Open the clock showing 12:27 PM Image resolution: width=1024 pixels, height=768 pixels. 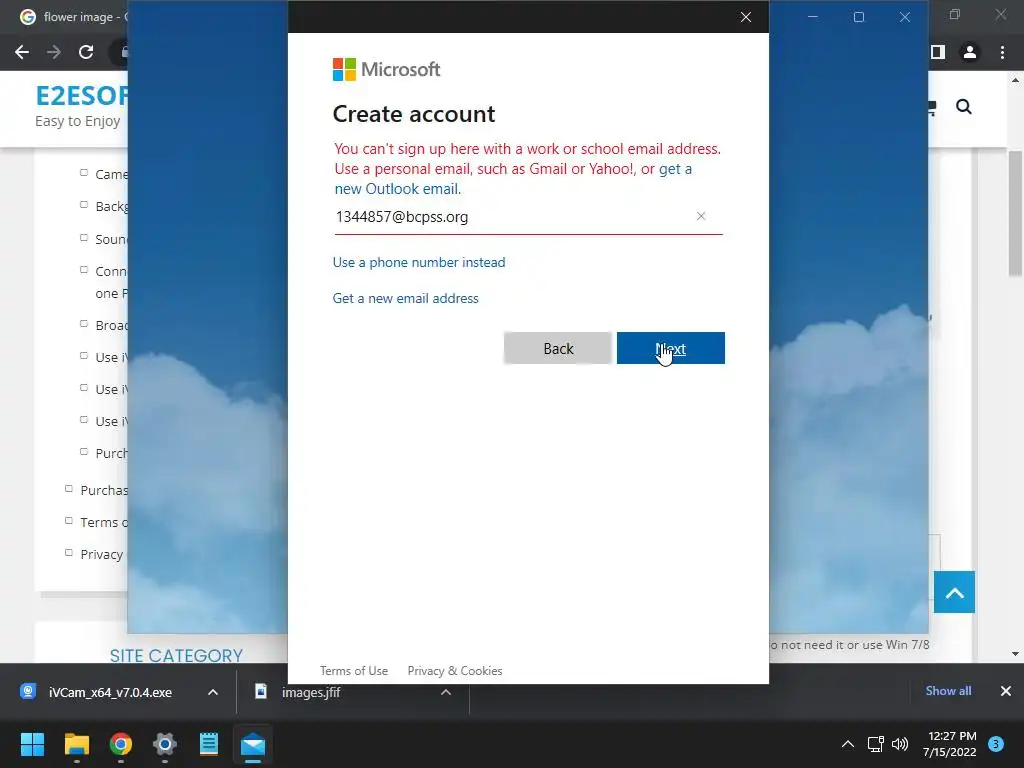[x=950, y=744]
